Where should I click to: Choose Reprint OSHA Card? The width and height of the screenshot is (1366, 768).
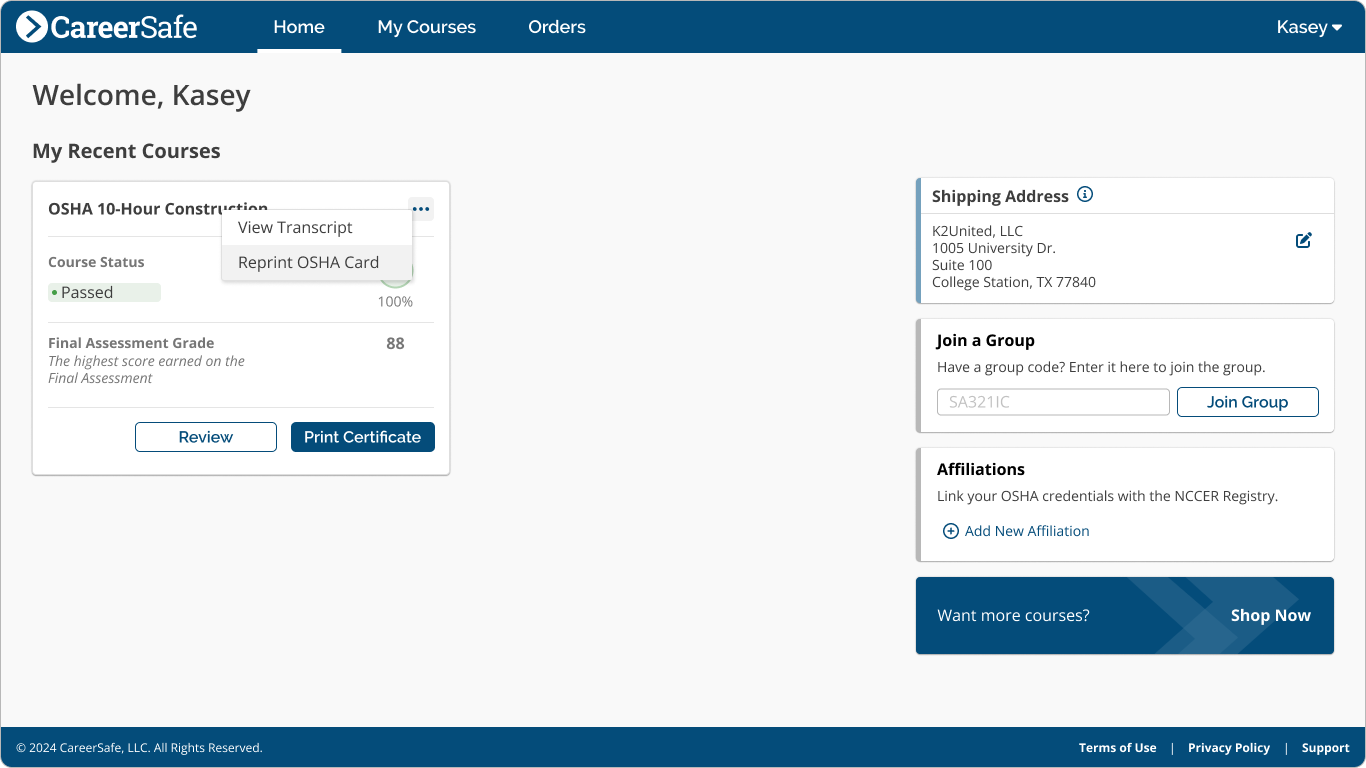click(x=308, y=262)
